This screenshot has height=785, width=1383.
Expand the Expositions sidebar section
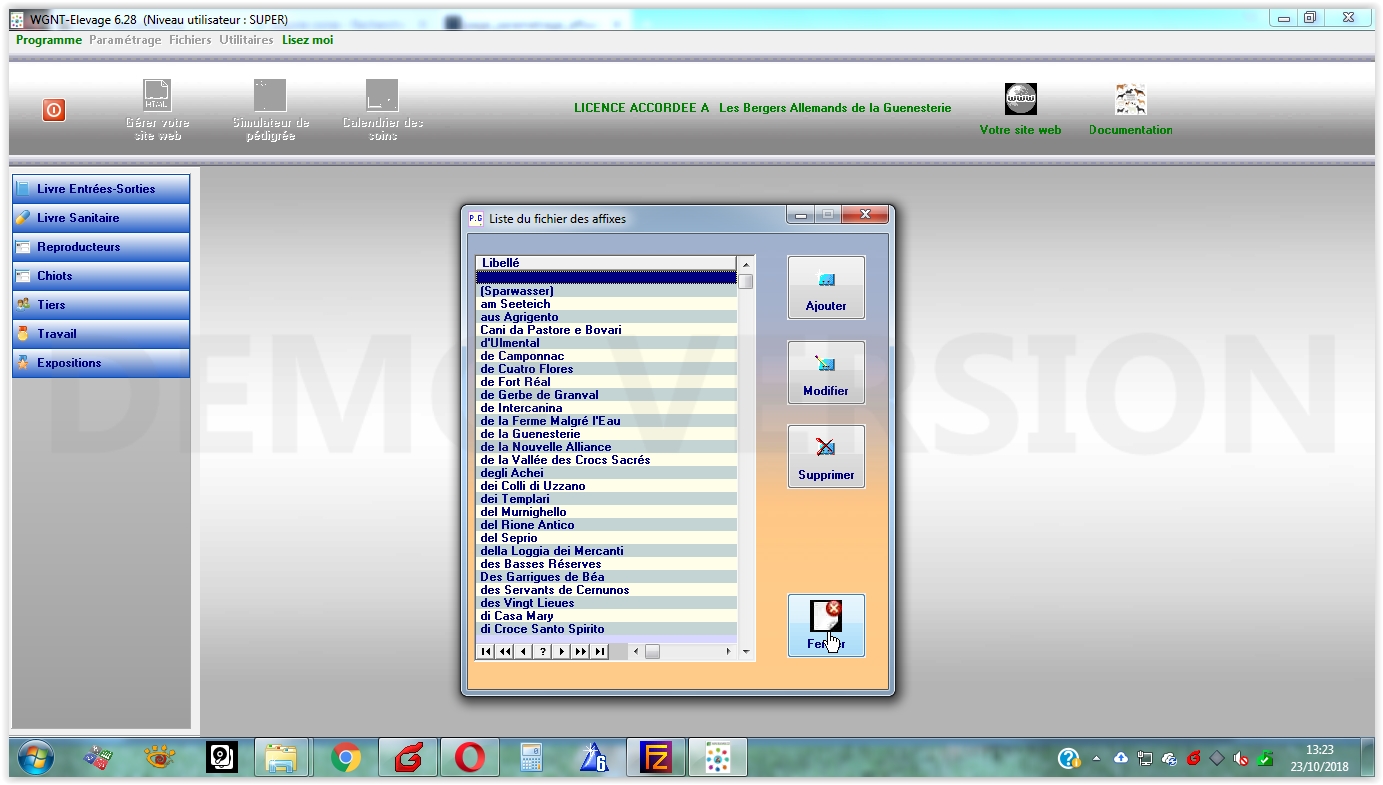pos(101,363)
